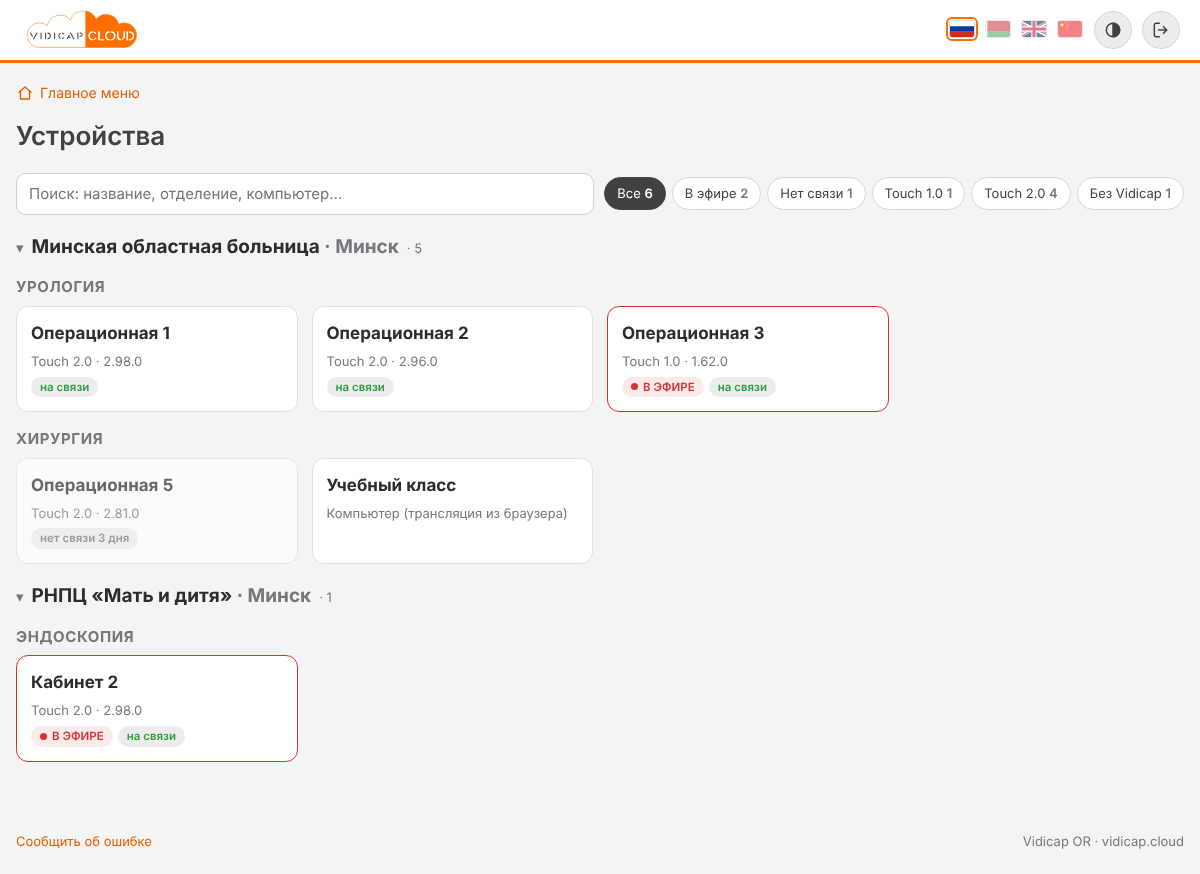This screenshot has width=1200, height=874.
Task: Apply the Touch 2.0 filter chip
Action: click(x=1021, y=194)
